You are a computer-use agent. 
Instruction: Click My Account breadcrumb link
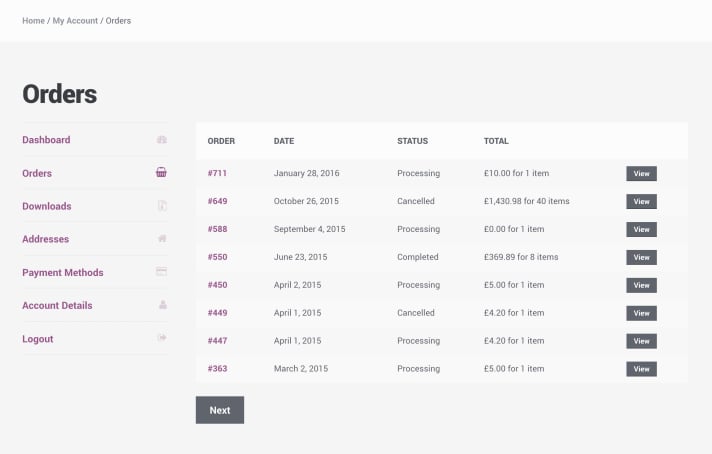(75, 21)
